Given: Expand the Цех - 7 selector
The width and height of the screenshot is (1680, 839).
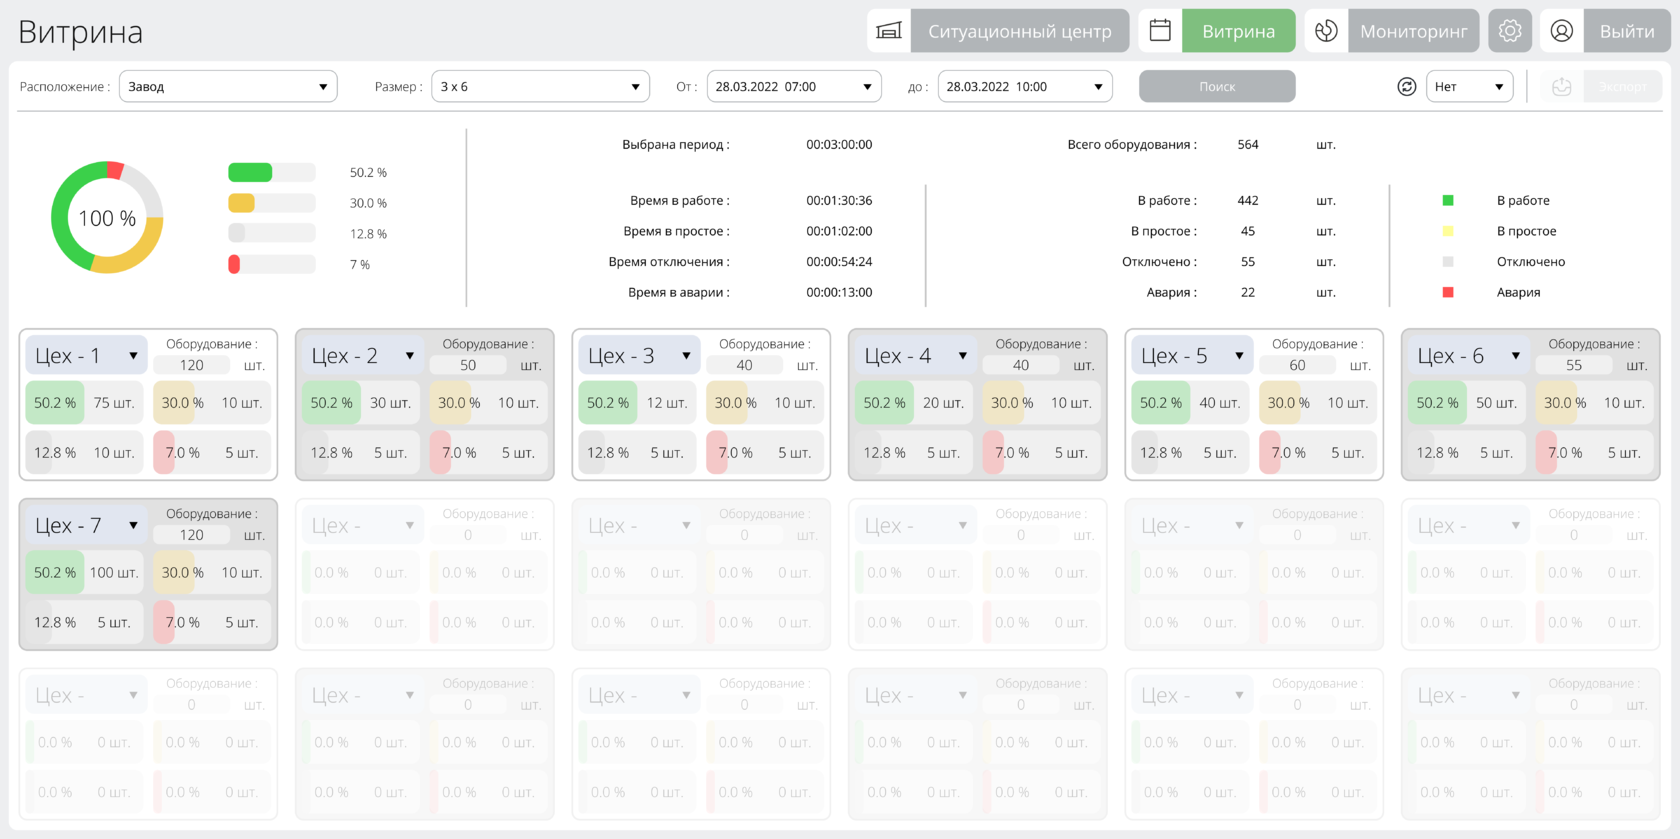Looking at the screenshot, I should tap(86, 526).
